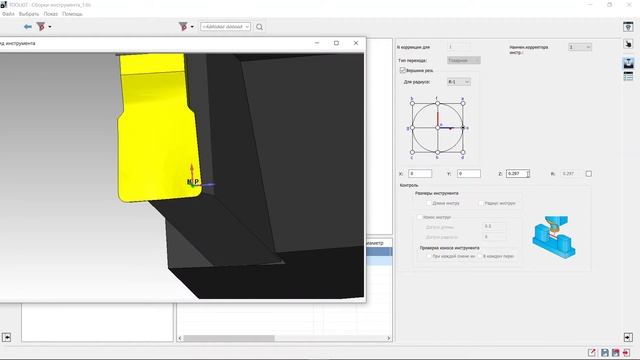Click the Y coordinate input field
Viewport: 640px width, 360px height.
click(x=469, y=174)
